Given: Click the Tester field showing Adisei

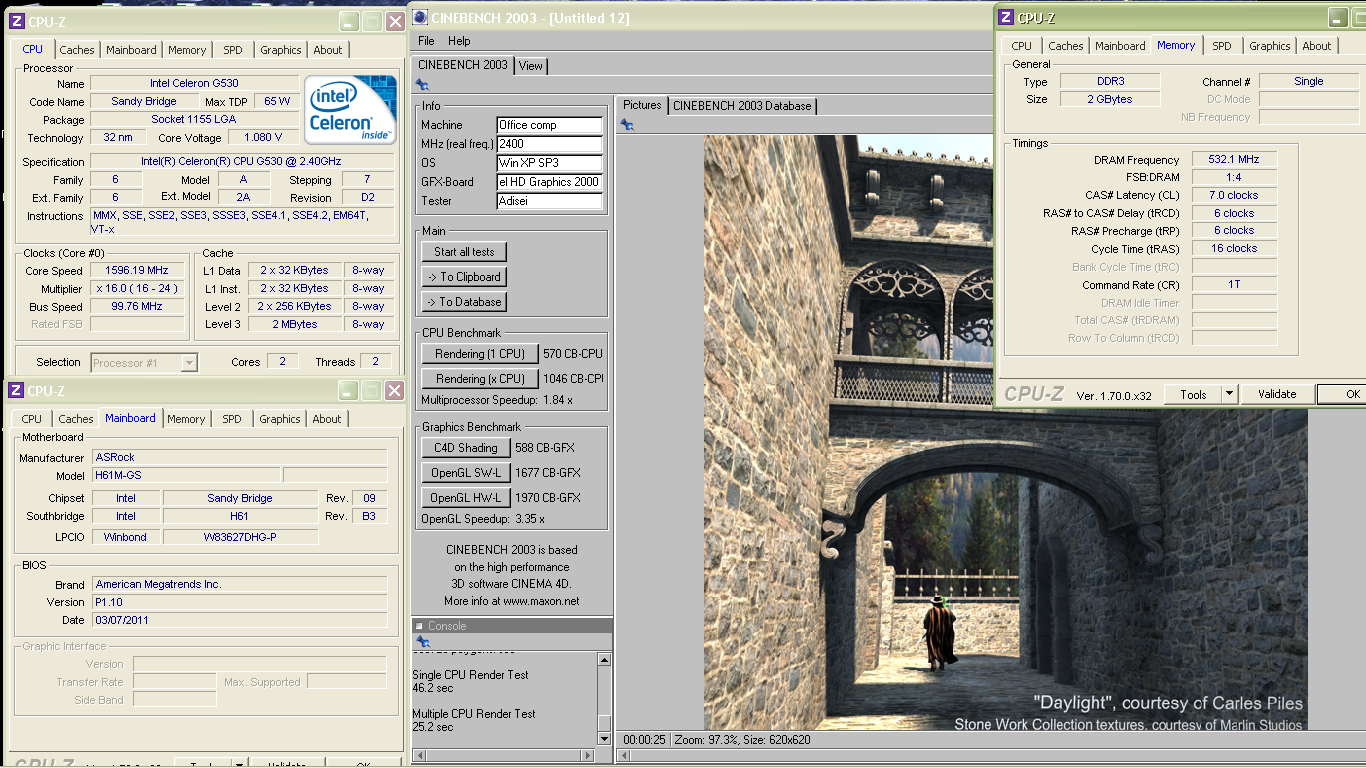Looking at the screenshot, I should [x=550, y=201].
